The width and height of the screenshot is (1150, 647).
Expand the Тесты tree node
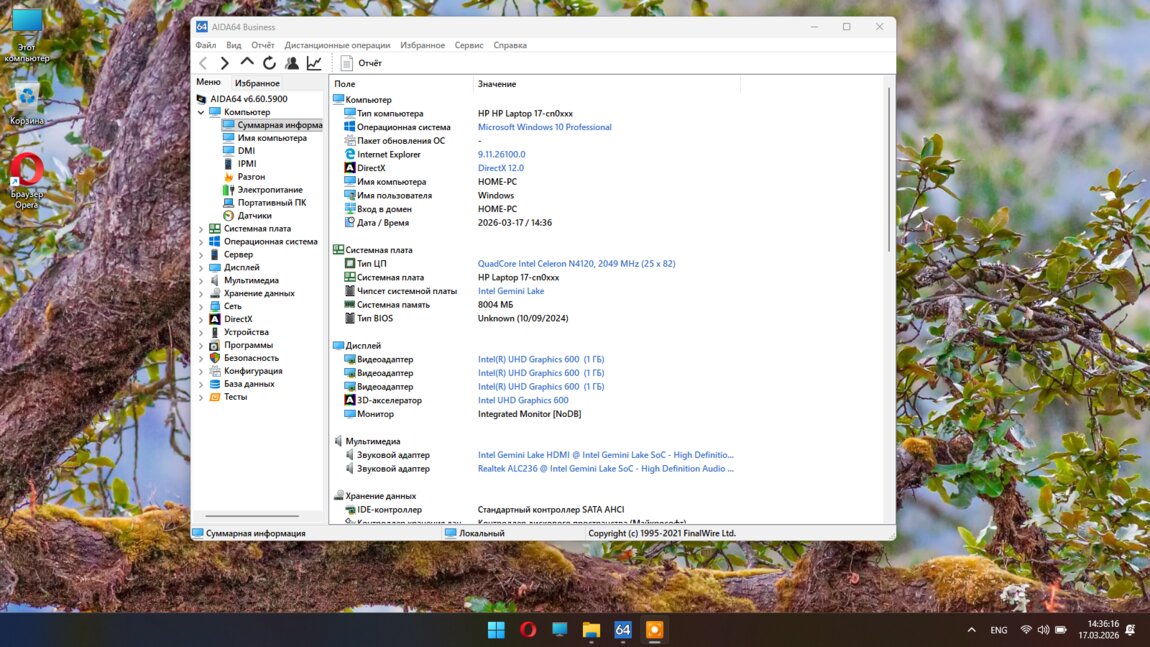pyautogui.click(x=201, y=397)
